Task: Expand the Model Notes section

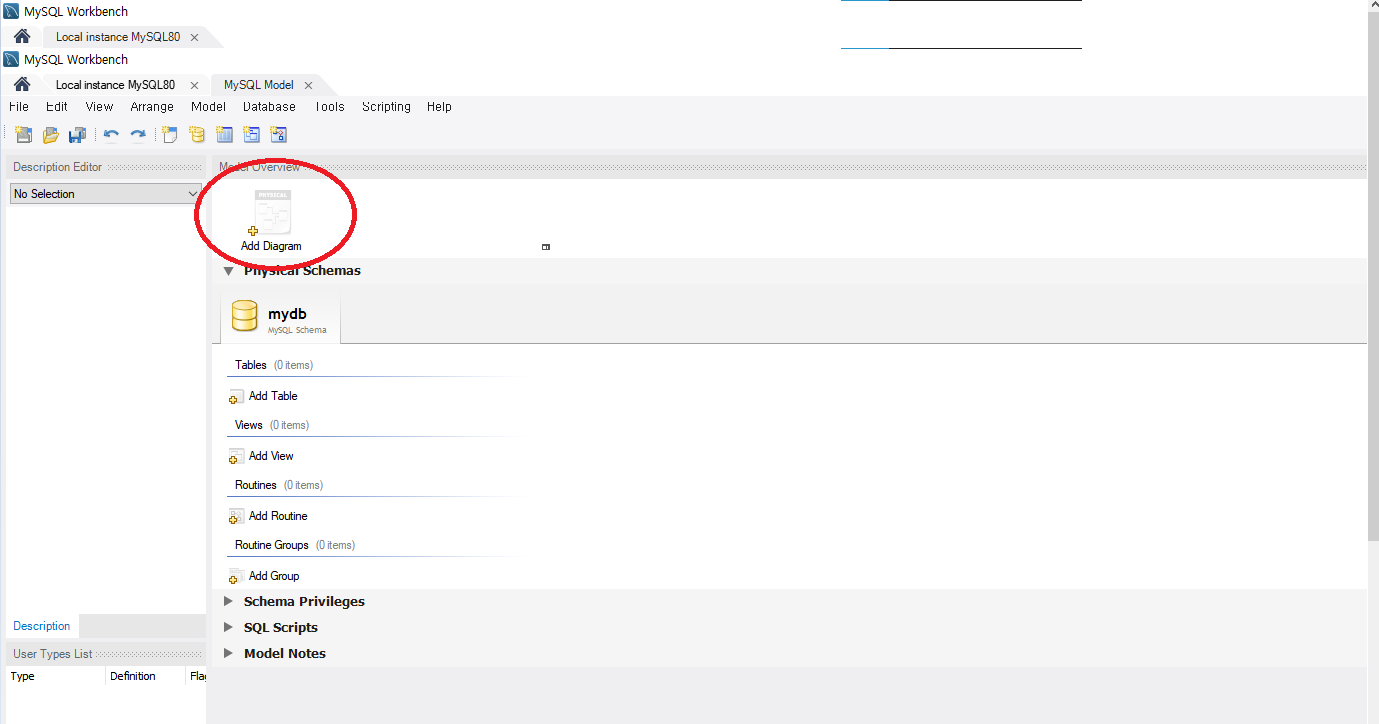Action: 228,654
